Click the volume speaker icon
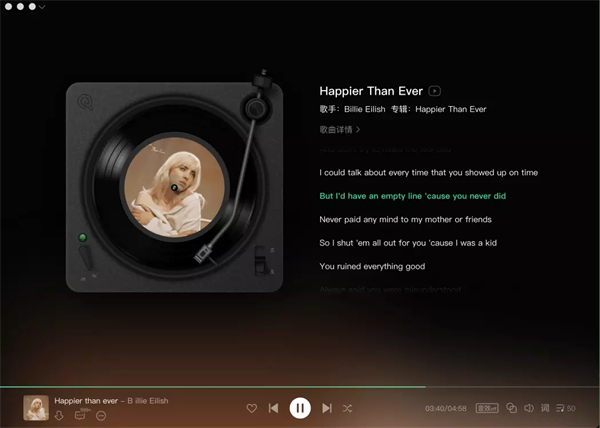 (528, 408)
